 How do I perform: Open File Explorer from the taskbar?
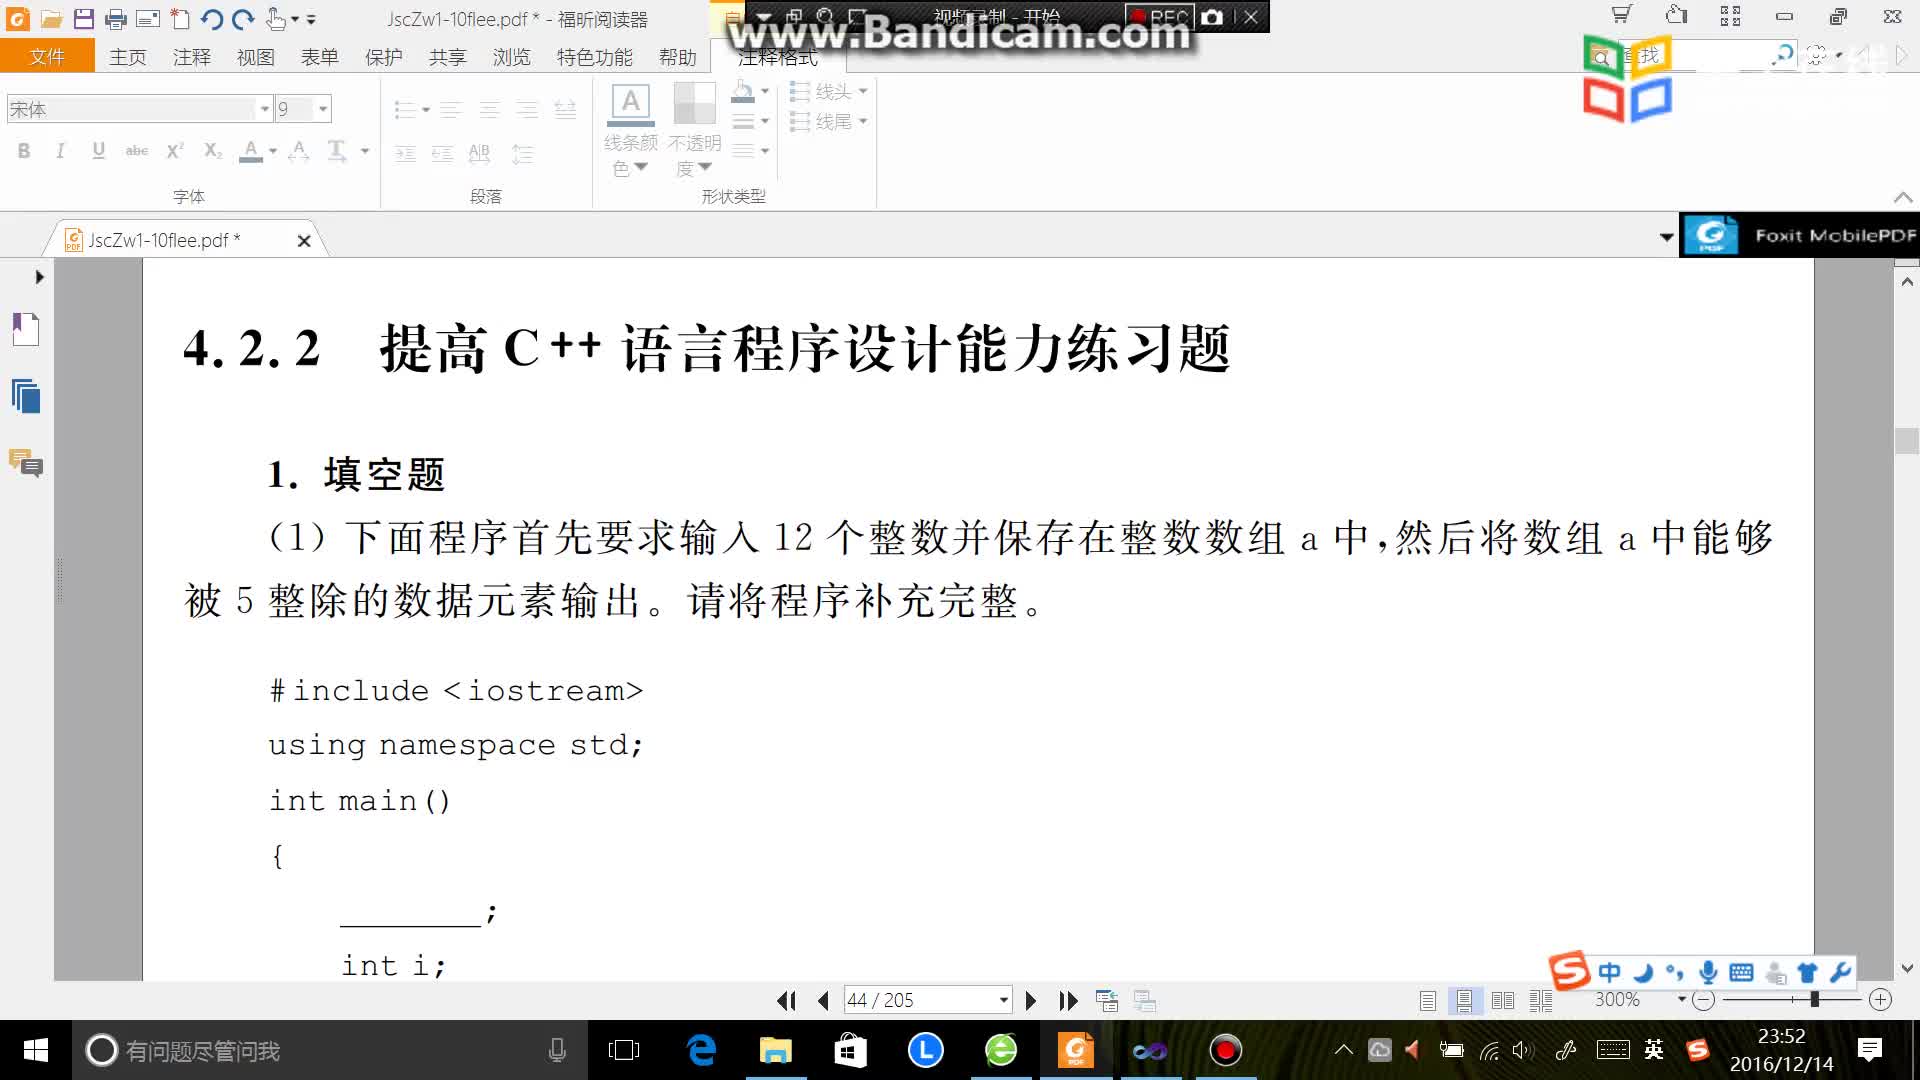[775, 1050]
